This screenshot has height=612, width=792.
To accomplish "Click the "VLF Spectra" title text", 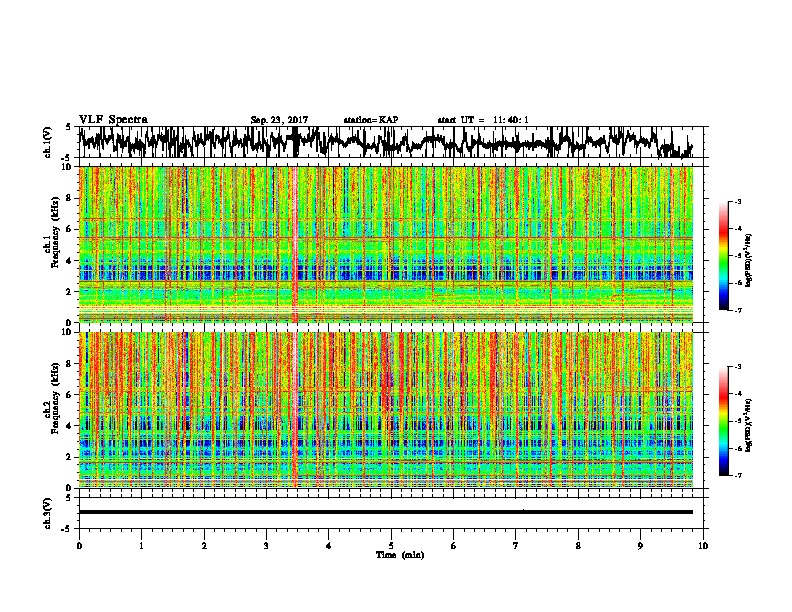I will [113, 120].
